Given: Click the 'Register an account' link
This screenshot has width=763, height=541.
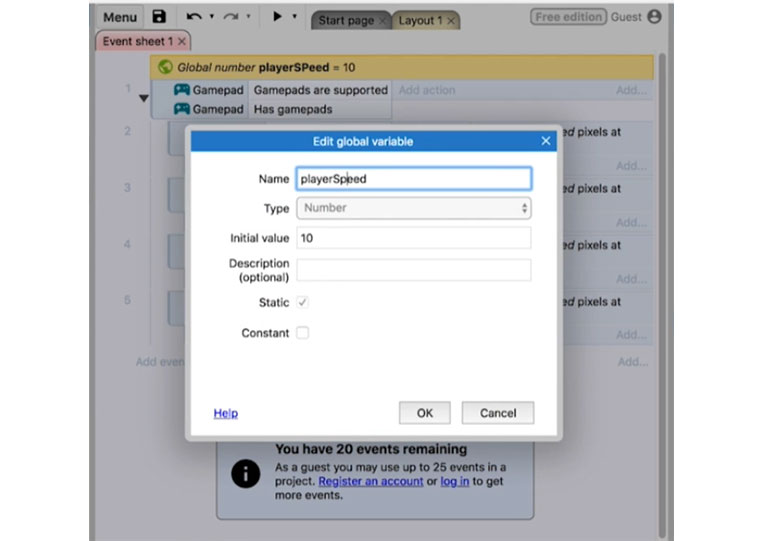Looking at the screenshot, I should 371,481.
